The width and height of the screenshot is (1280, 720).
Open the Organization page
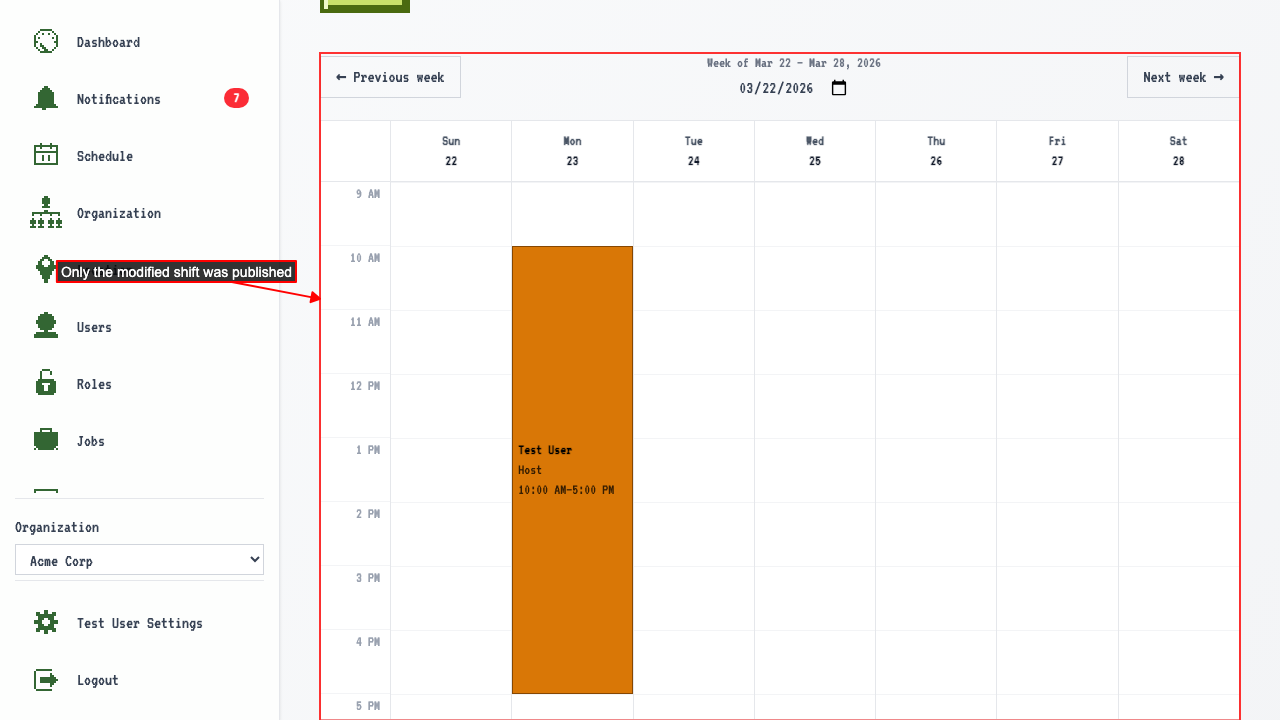pos(119,213)
